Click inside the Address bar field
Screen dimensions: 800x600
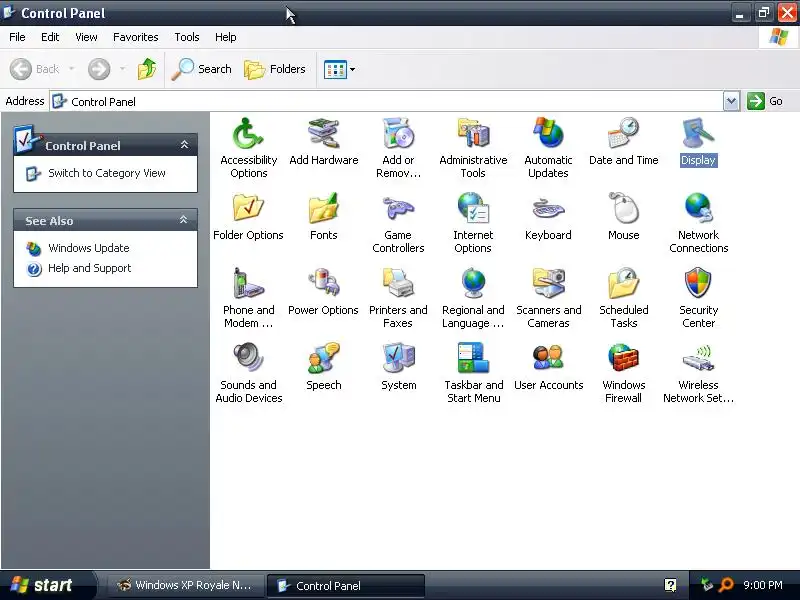(x=387, y=102)
